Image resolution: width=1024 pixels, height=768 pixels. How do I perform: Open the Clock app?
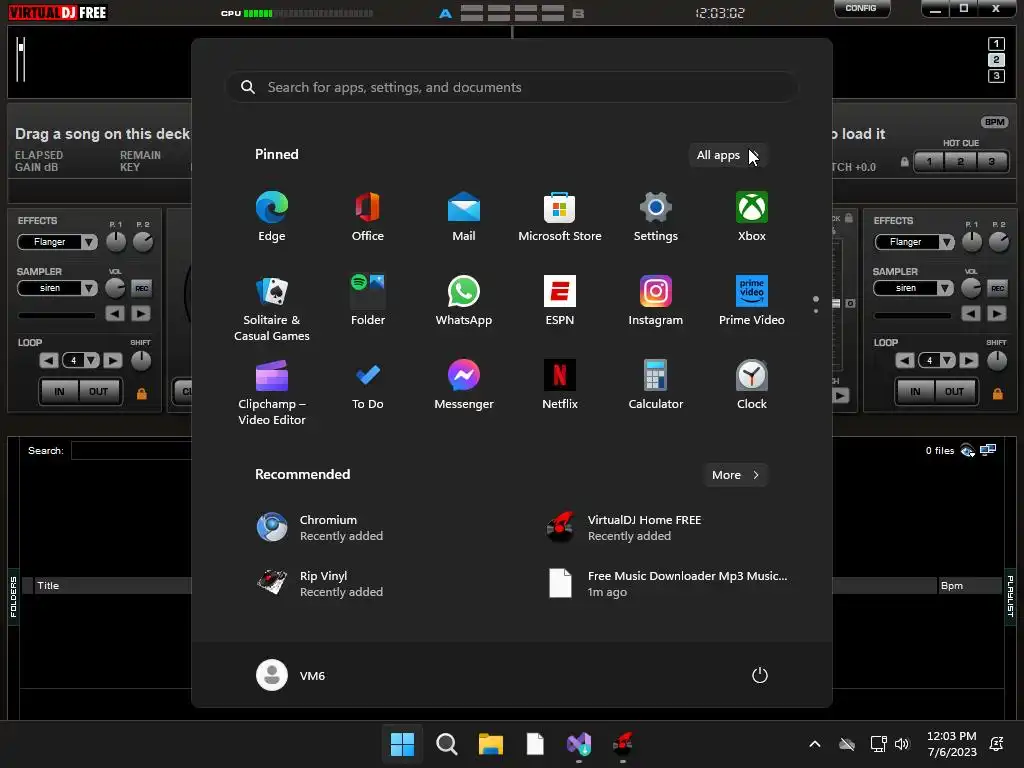tap(752, 385)
